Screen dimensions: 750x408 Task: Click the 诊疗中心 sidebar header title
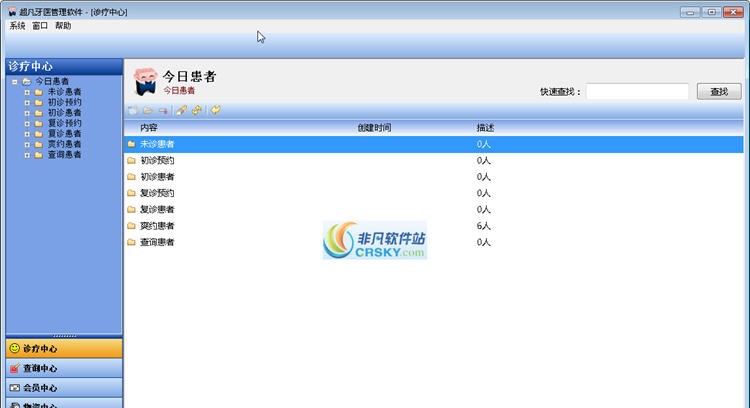31,66
